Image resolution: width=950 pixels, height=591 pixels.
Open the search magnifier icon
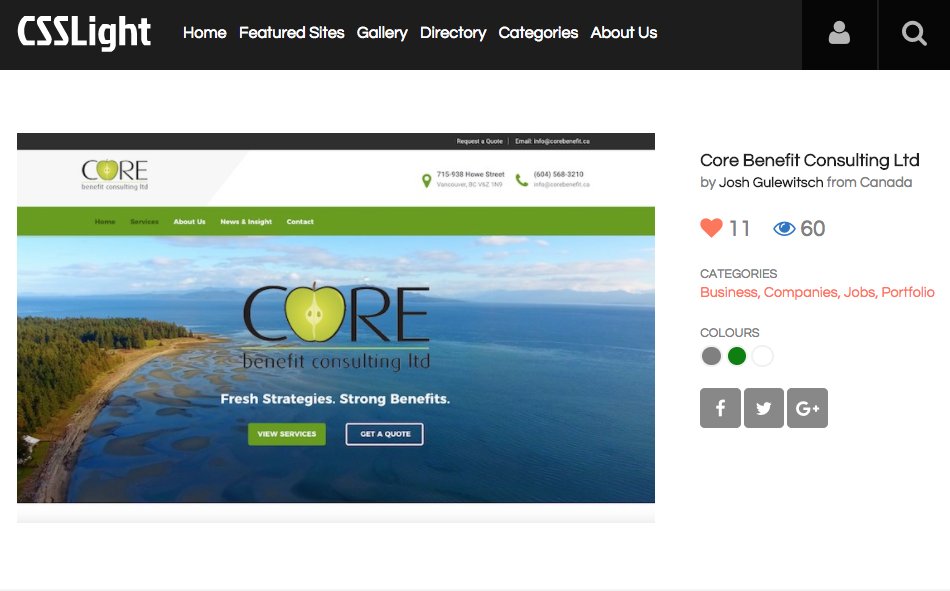[x=914, y=34]
